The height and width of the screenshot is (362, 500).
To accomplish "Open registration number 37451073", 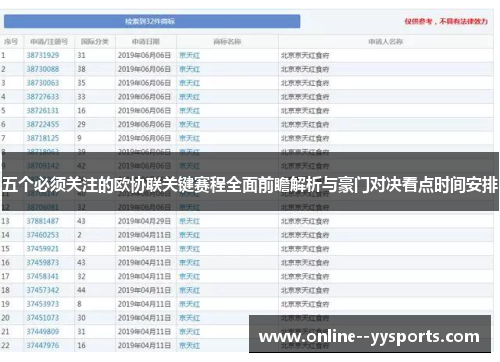I will pyautogui.click(x=43, y=318).
